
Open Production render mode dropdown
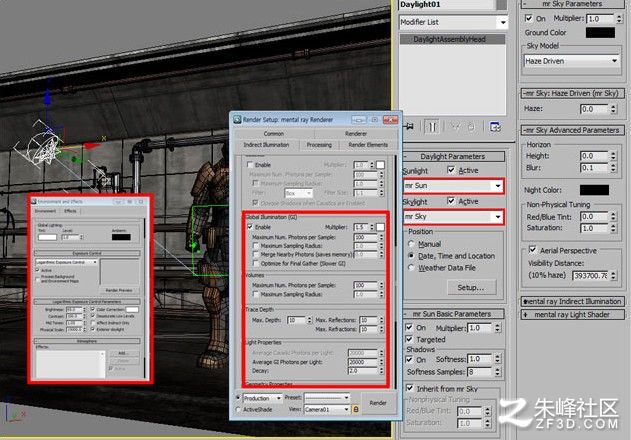coord(262,398)
